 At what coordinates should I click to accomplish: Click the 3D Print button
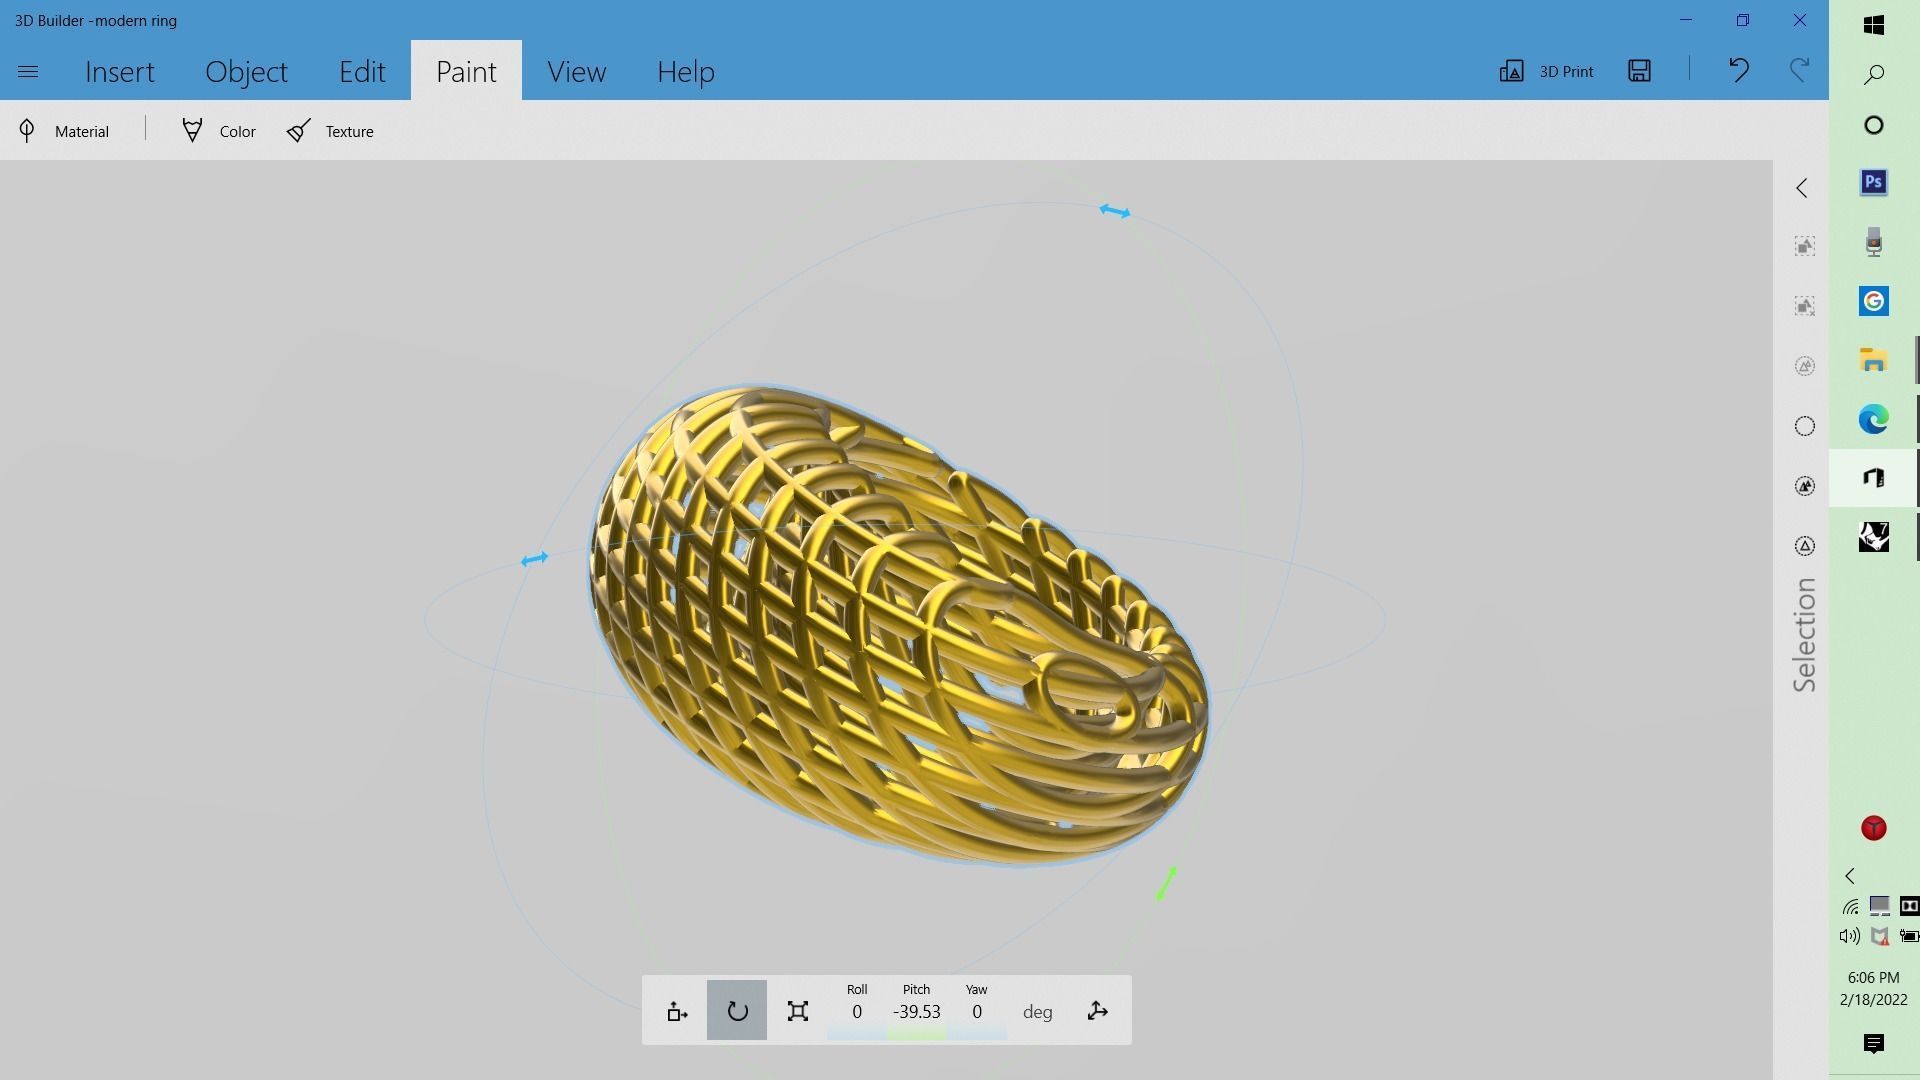1546,71
